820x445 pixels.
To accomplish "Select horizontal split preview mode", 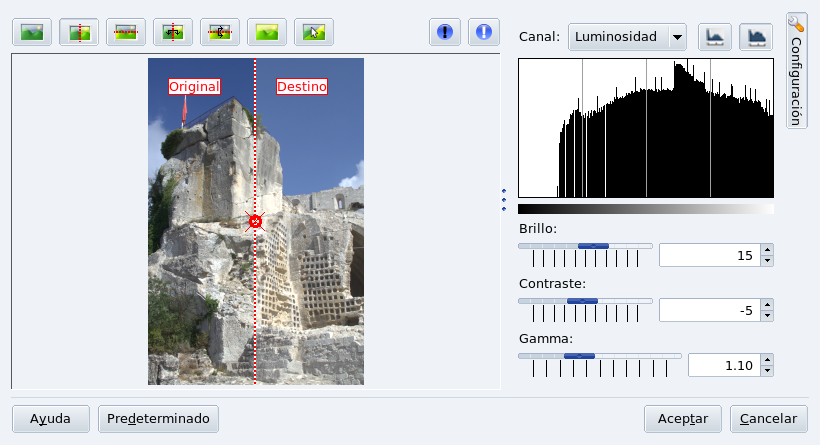I will pyautogui.click(x=126, y=32).
